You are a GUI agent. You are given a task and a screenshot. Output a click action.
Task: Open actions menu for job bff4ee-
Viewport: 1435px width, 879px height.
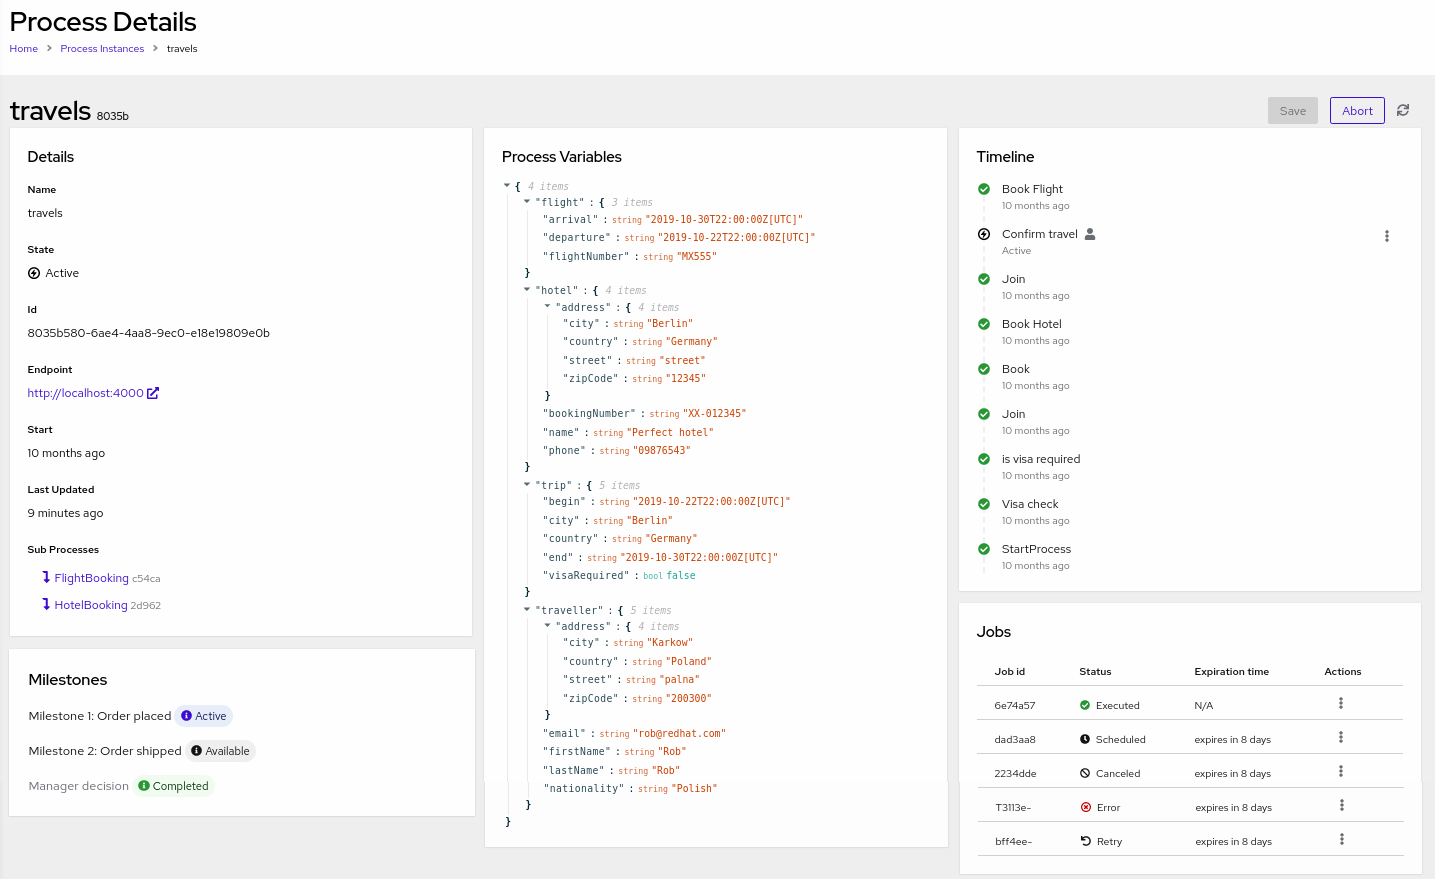pyautogui.click(x=1341, y=840)
